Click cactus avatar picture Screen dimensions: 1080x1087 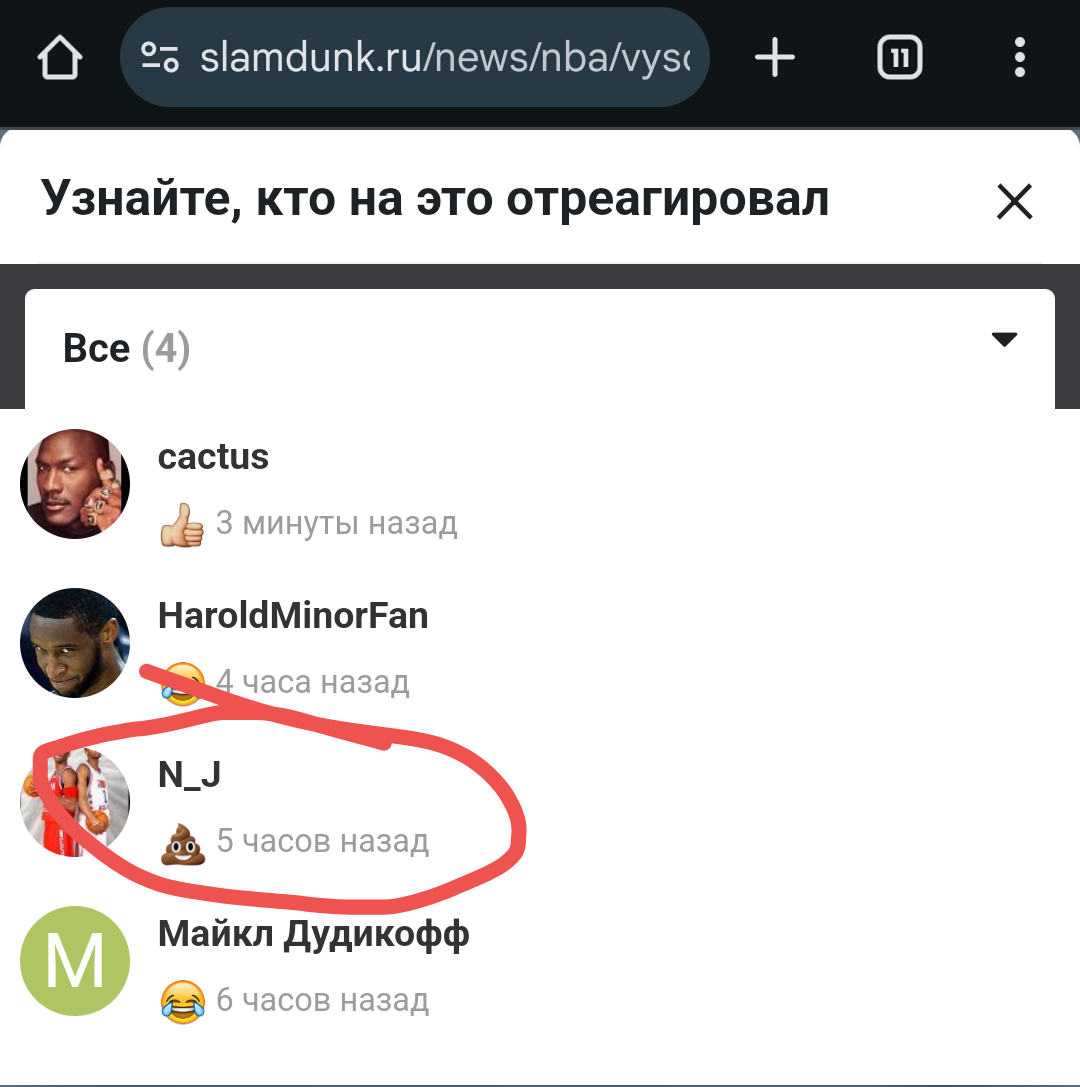[75, 484]
